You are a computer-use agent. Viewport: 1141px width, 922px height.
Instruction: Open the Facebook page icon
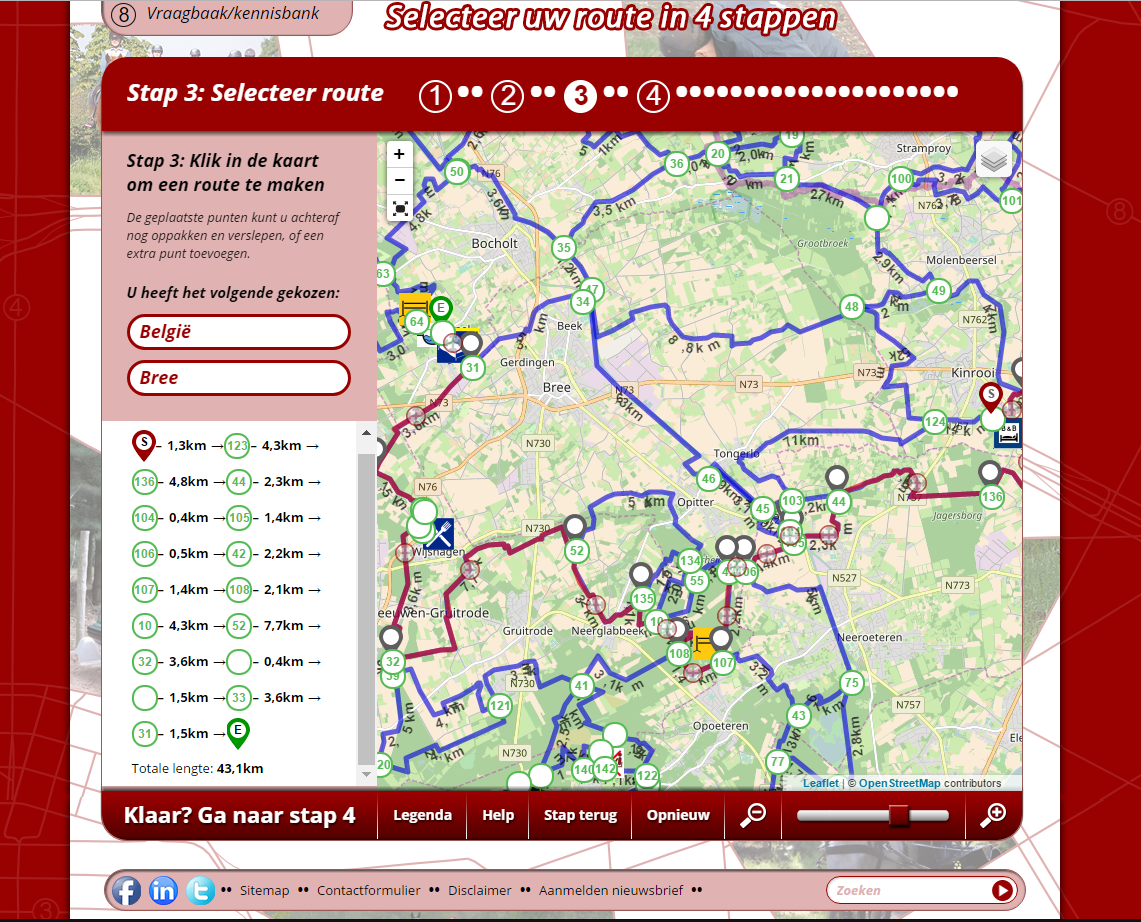coord(126,890)
